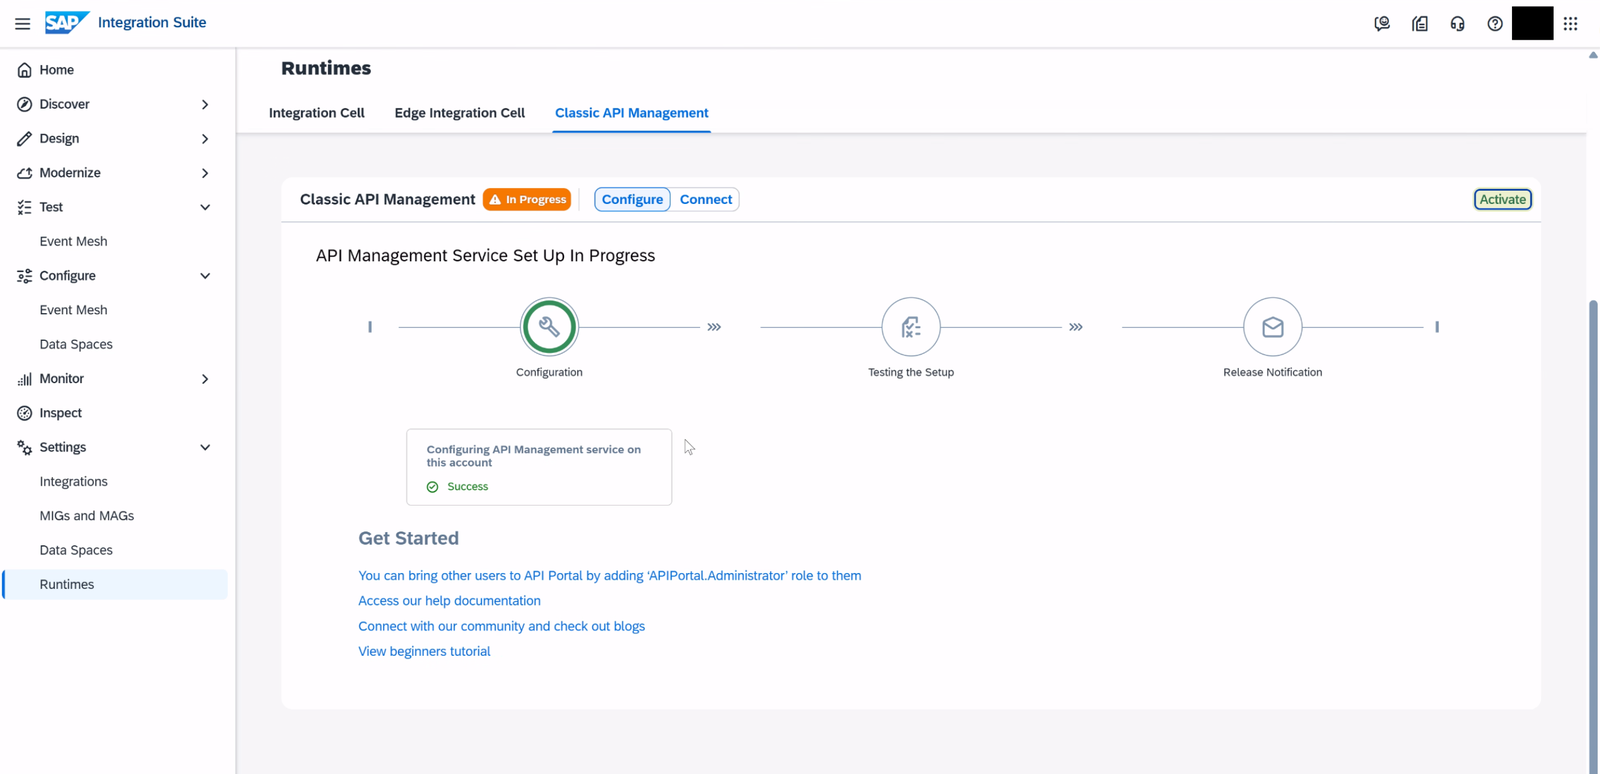Select the Testing the Setup step icon

(911, 327)
